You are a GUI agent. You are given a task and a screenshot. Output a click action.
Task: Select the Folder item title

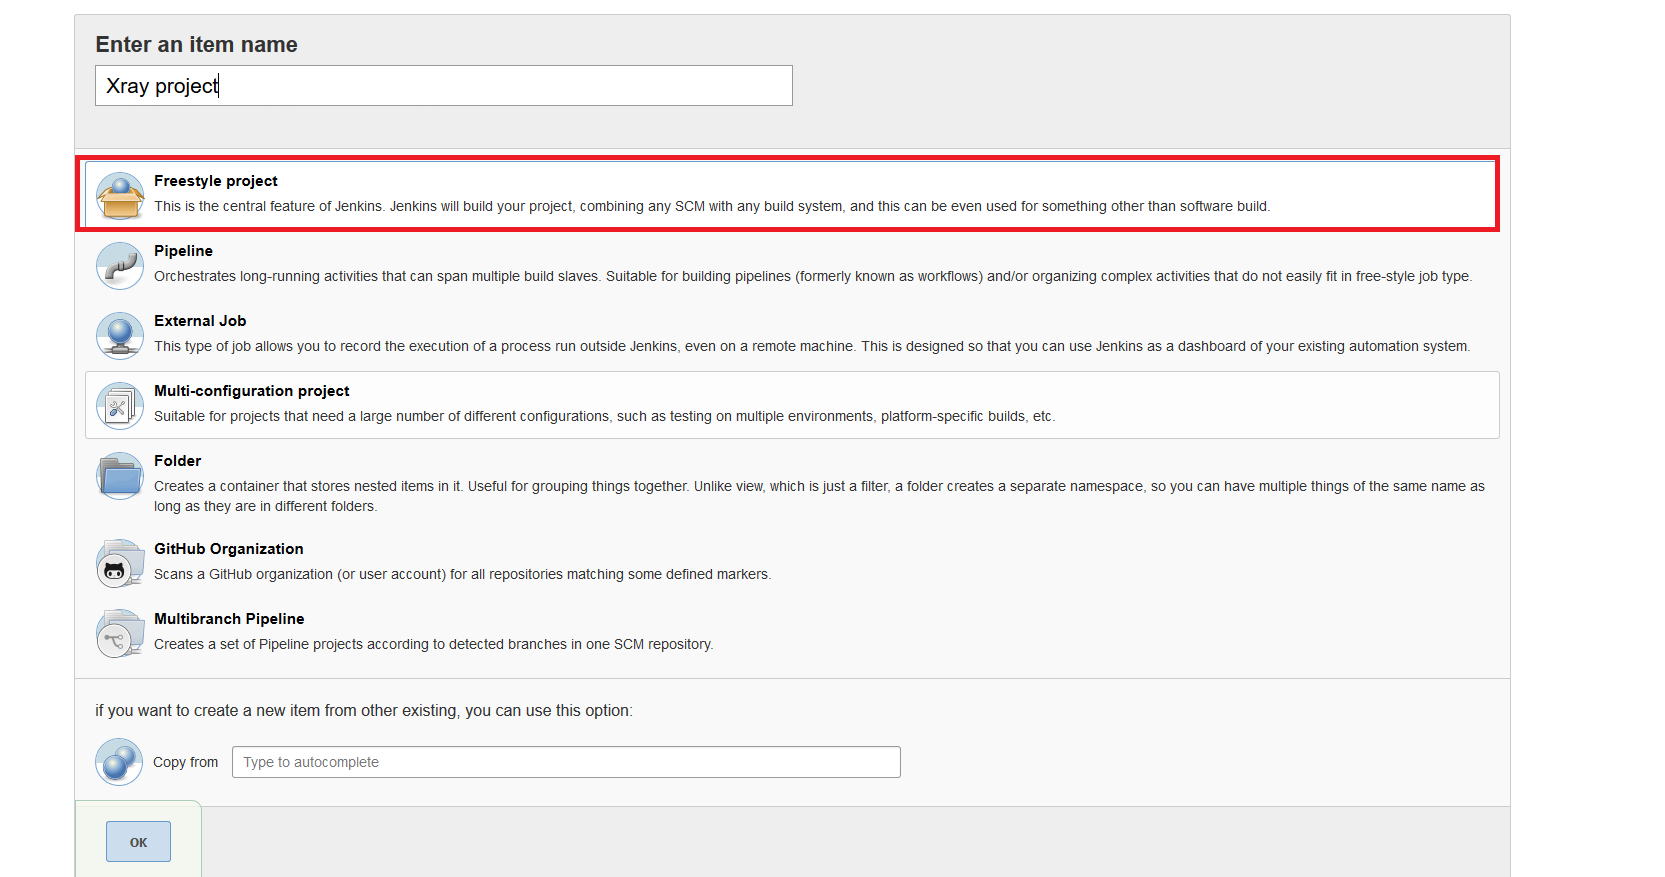(178, 461)
